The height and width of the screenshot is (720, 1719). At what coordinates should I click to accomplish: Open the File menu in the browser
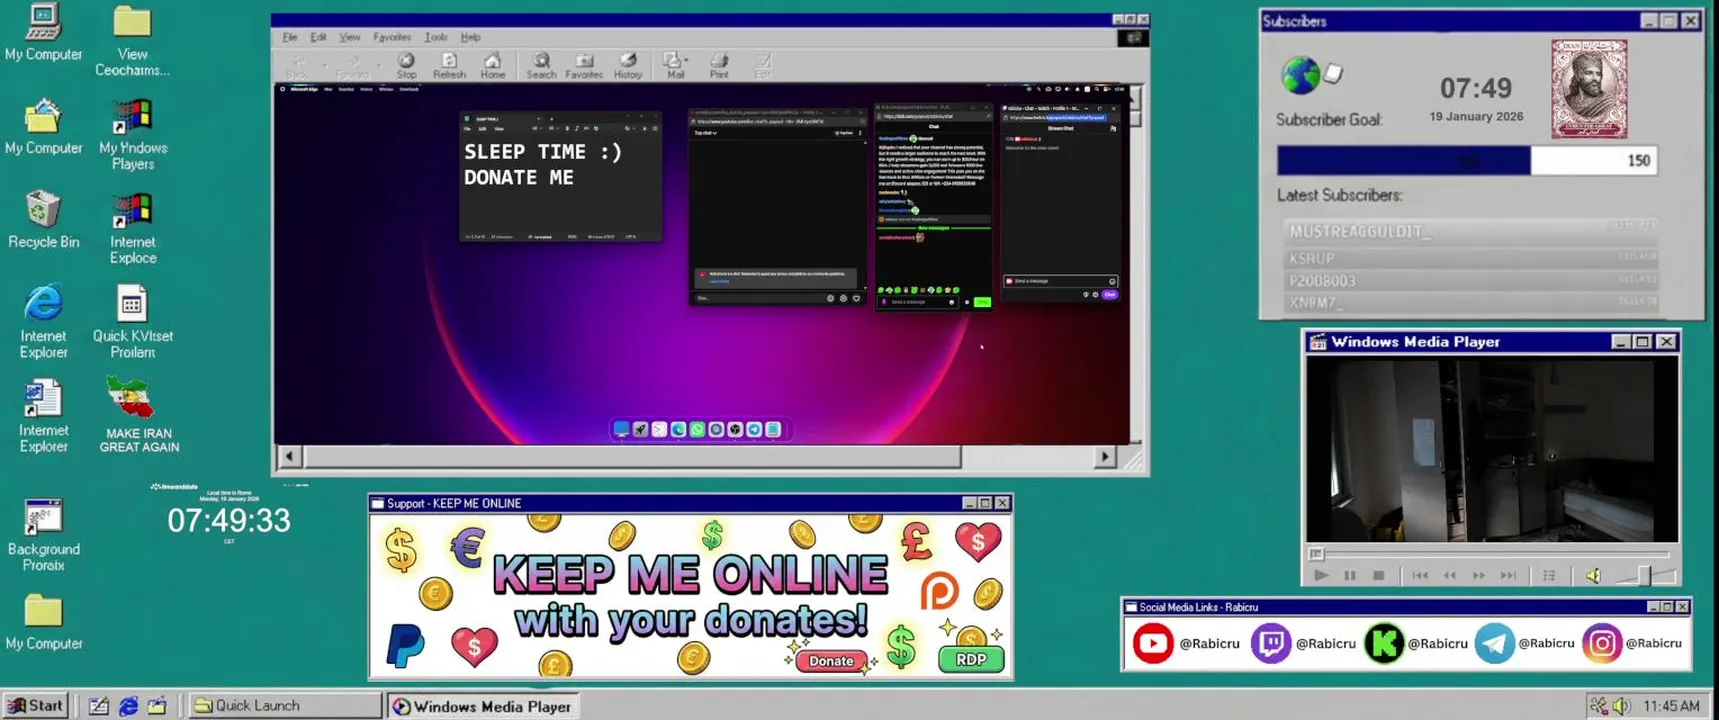pos(289,37)
